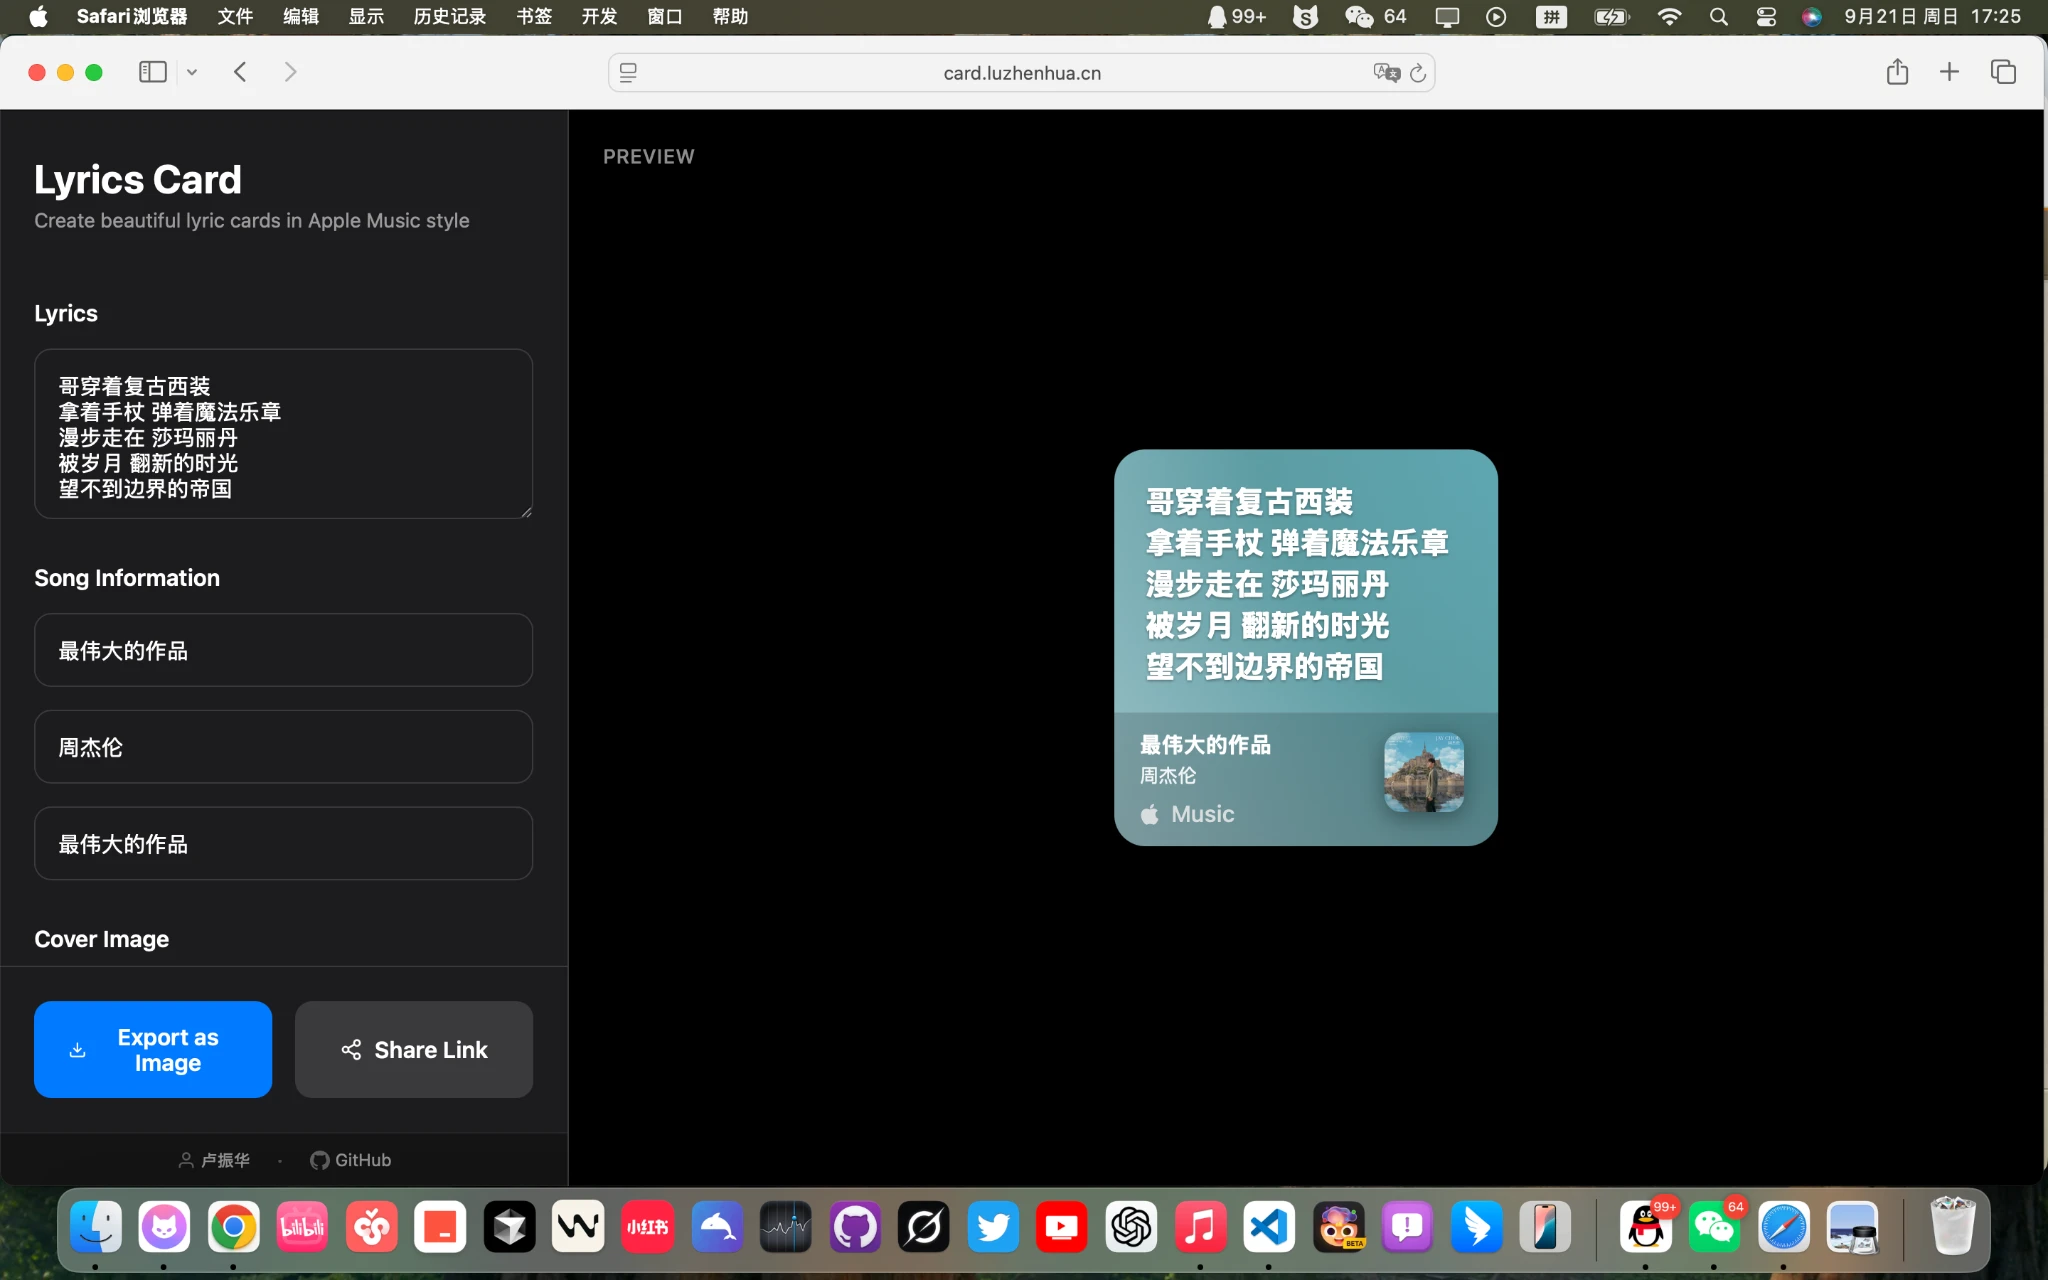The image size is (2048, 1280).
Task: Open Control Center in the menu bar
Action: (x=1766, y=16)
